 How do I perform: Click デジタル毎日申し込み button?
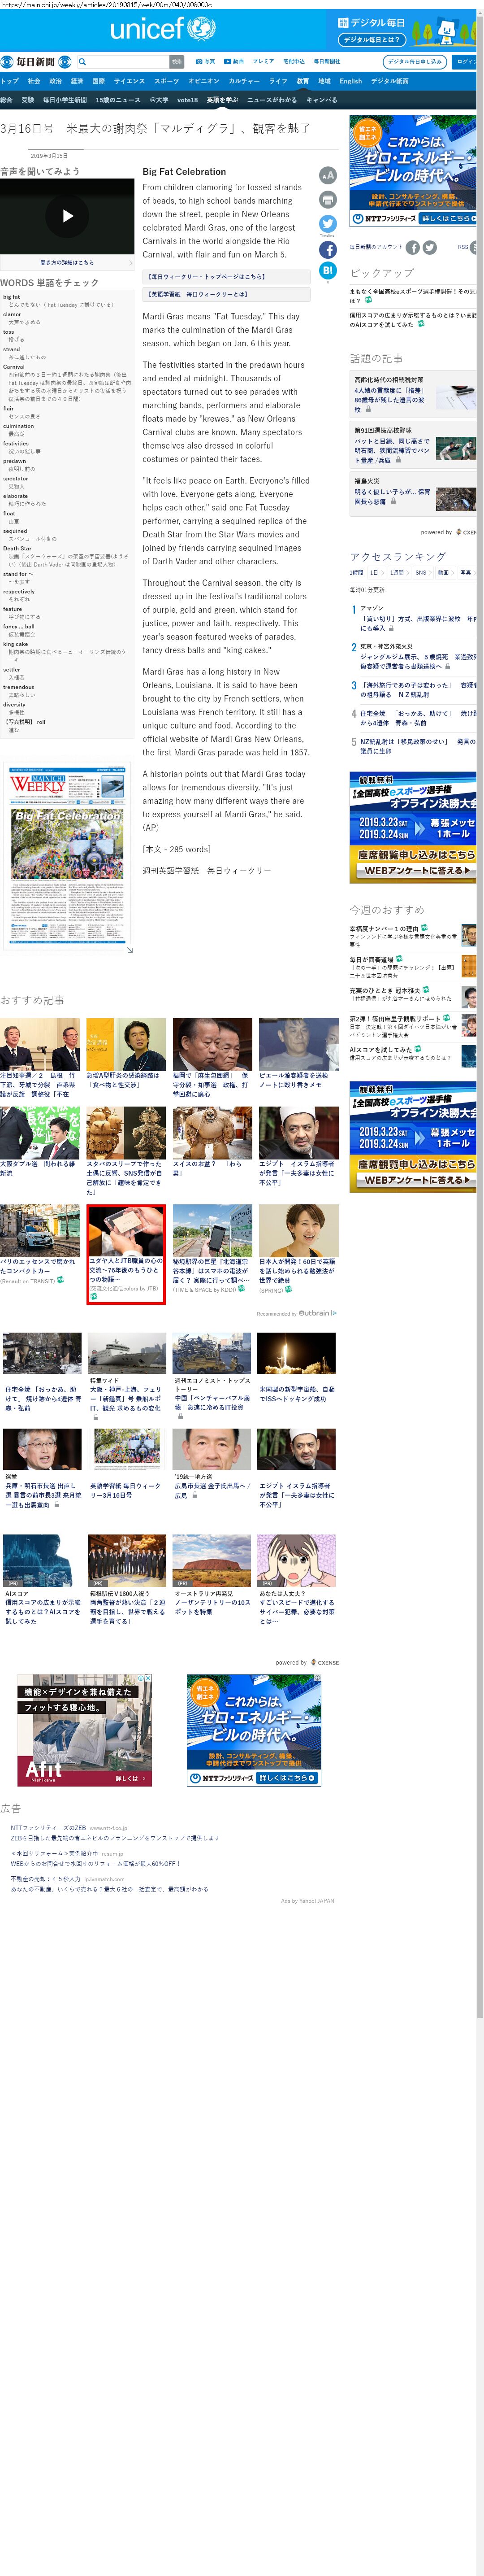tap(415, 61)
